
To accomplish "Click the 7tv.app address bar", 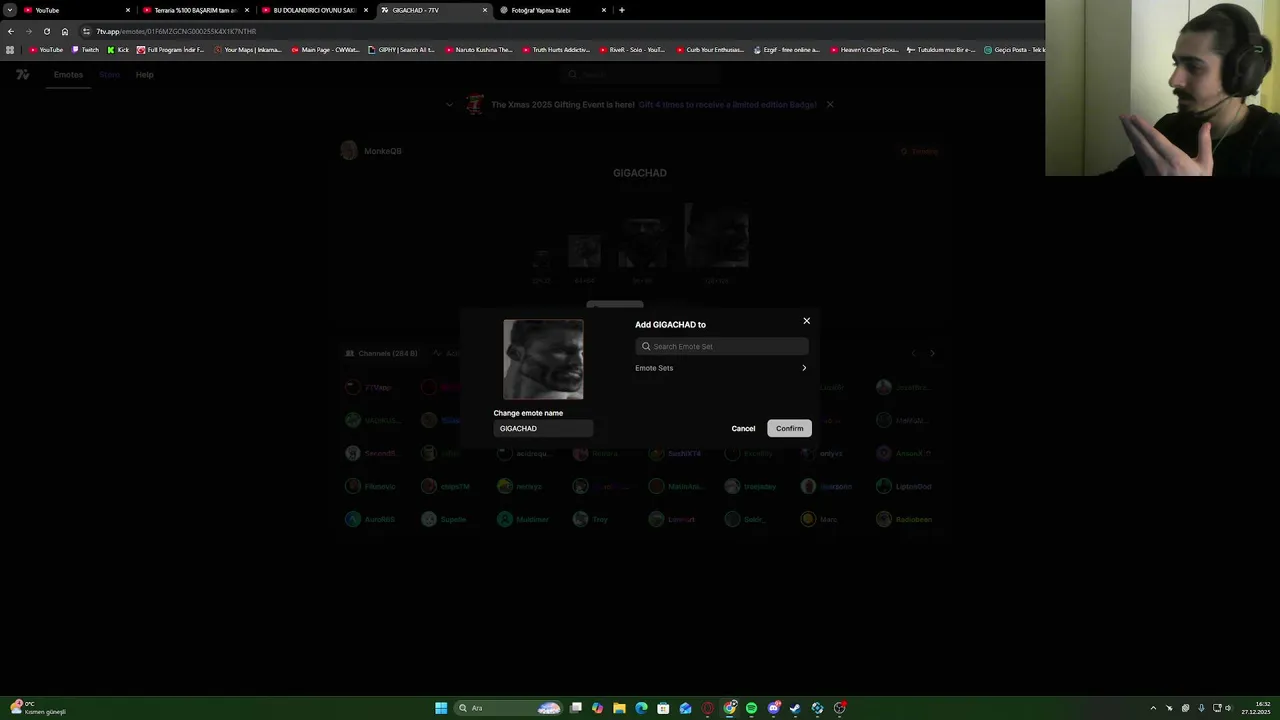I will click(x=560, y=31).
